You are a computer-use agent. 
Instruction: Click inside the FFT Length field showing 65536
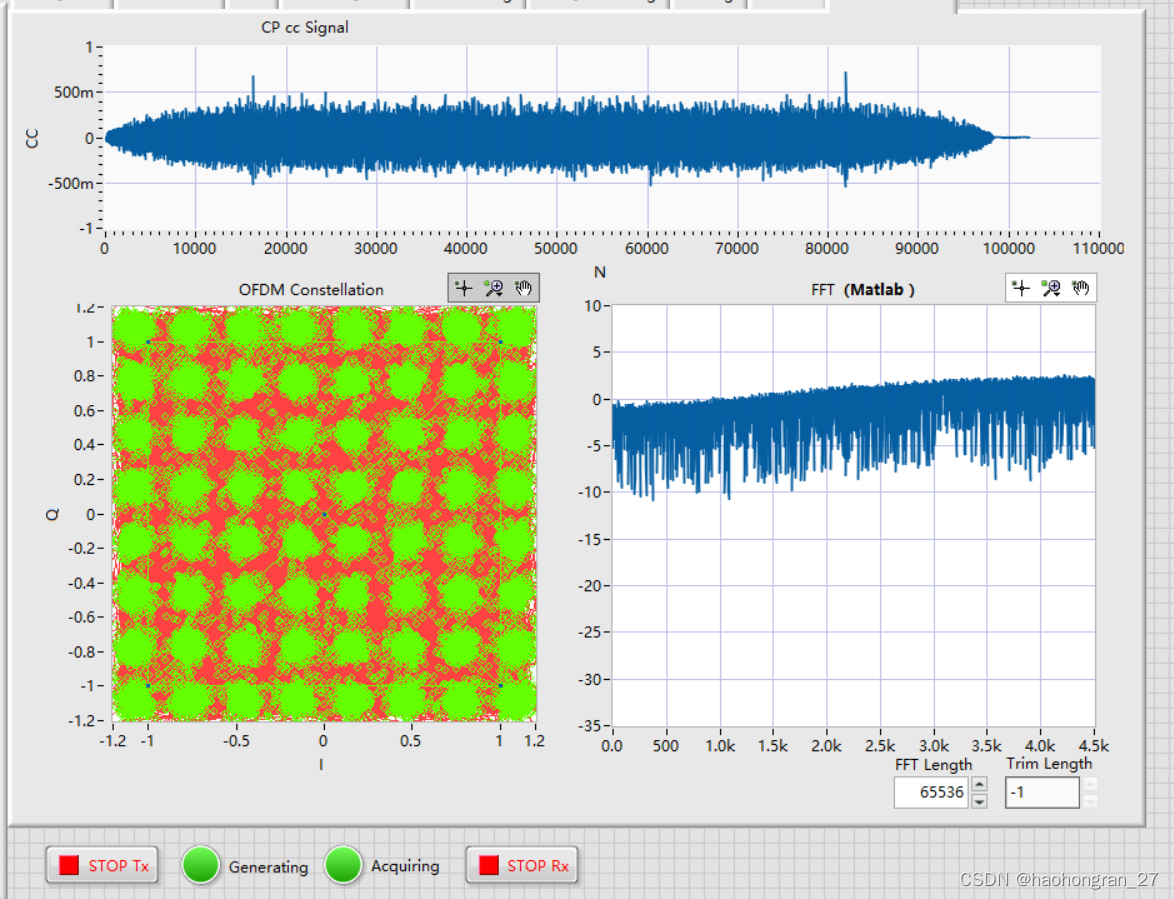[x=930, y=792]
